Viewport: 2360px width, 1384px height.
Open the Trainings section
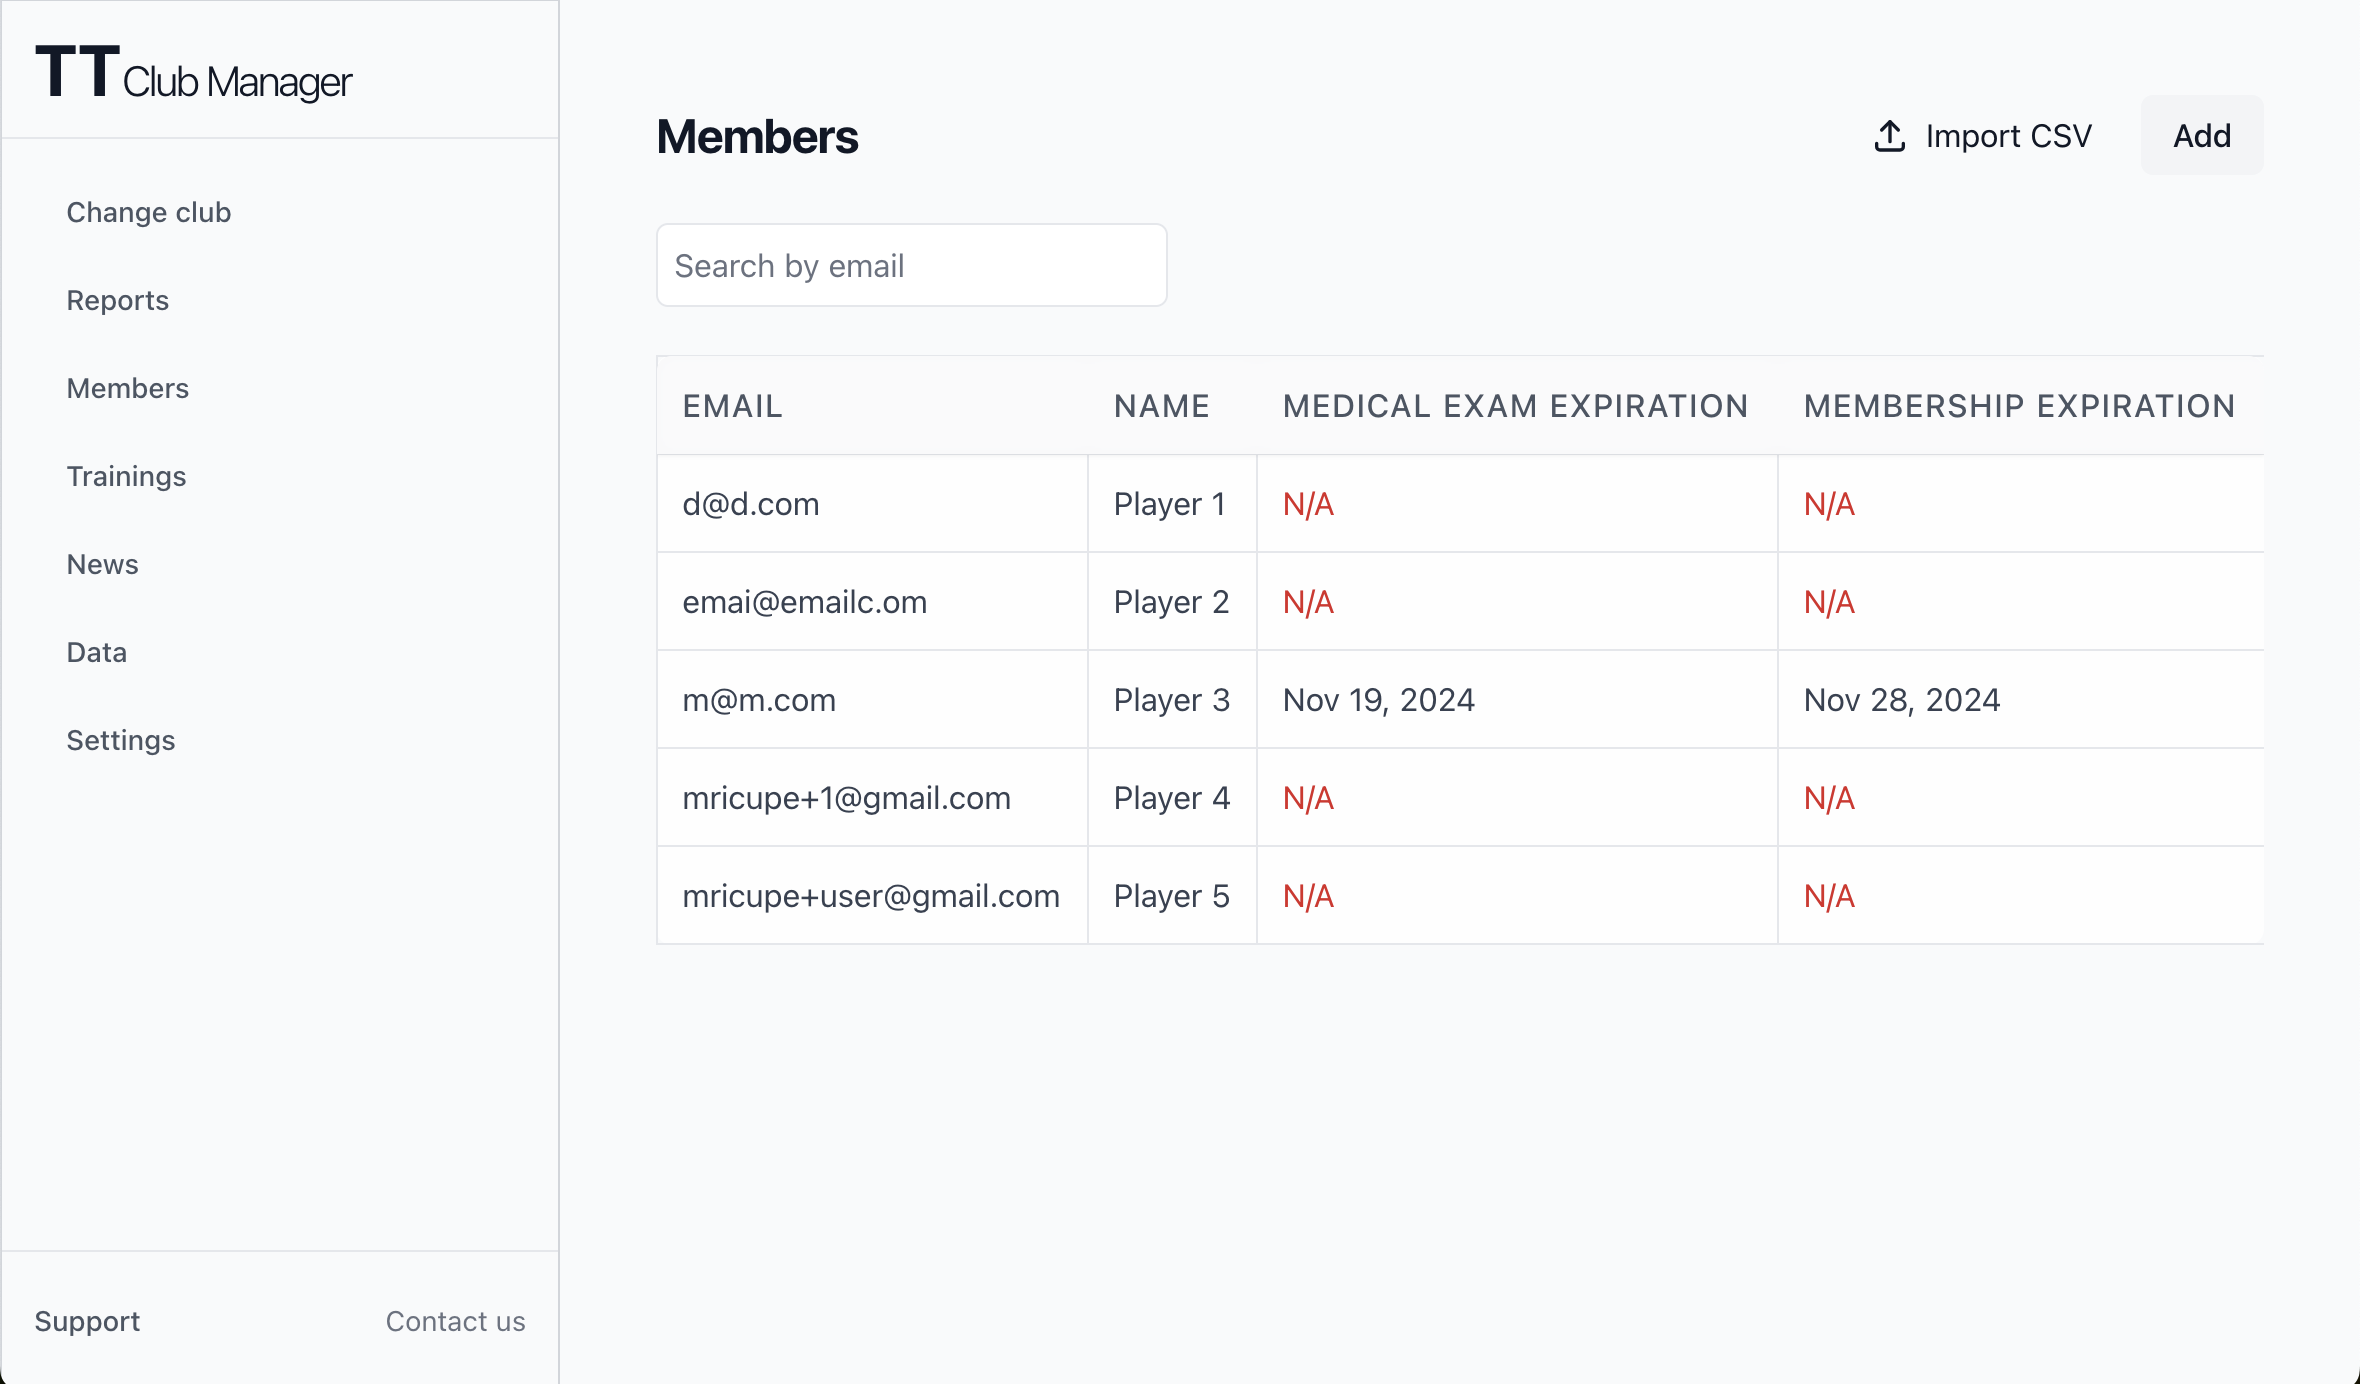pos(126,476)
